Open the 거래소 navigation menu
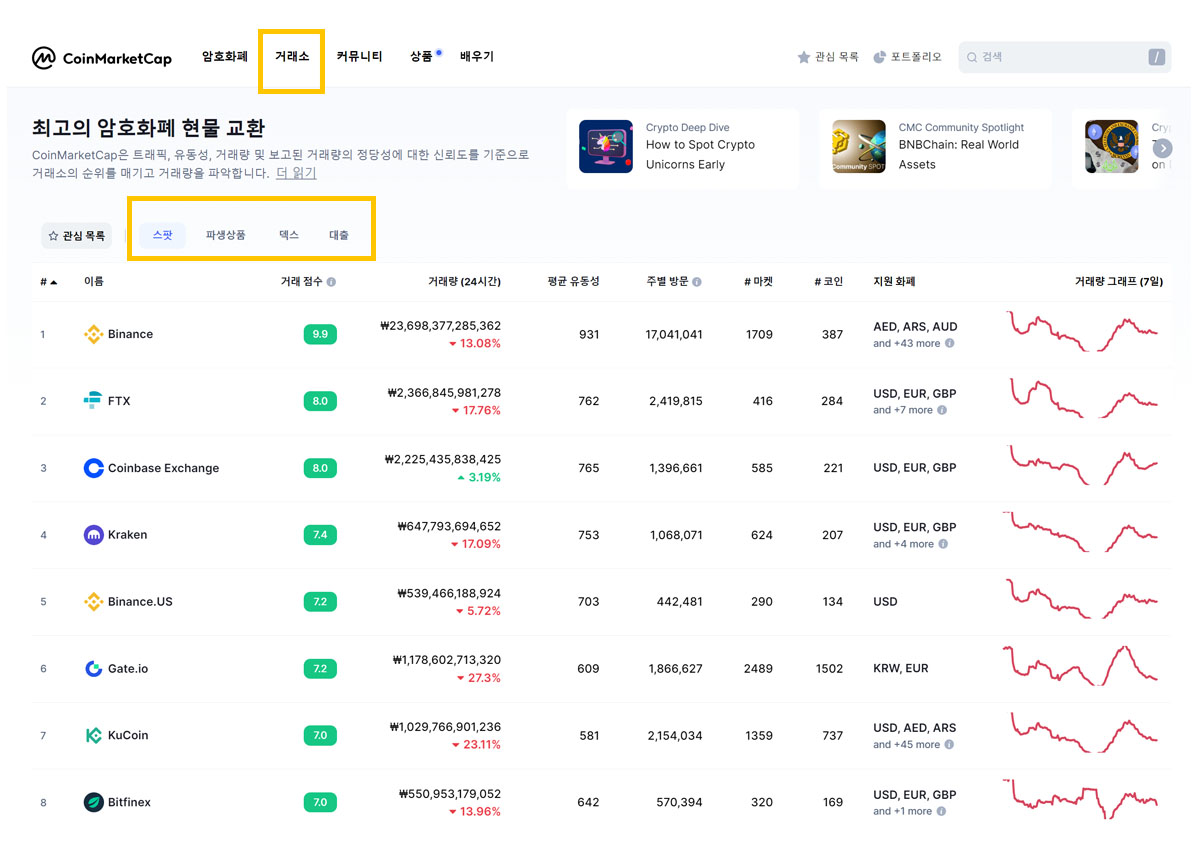 tap(292, 57)
